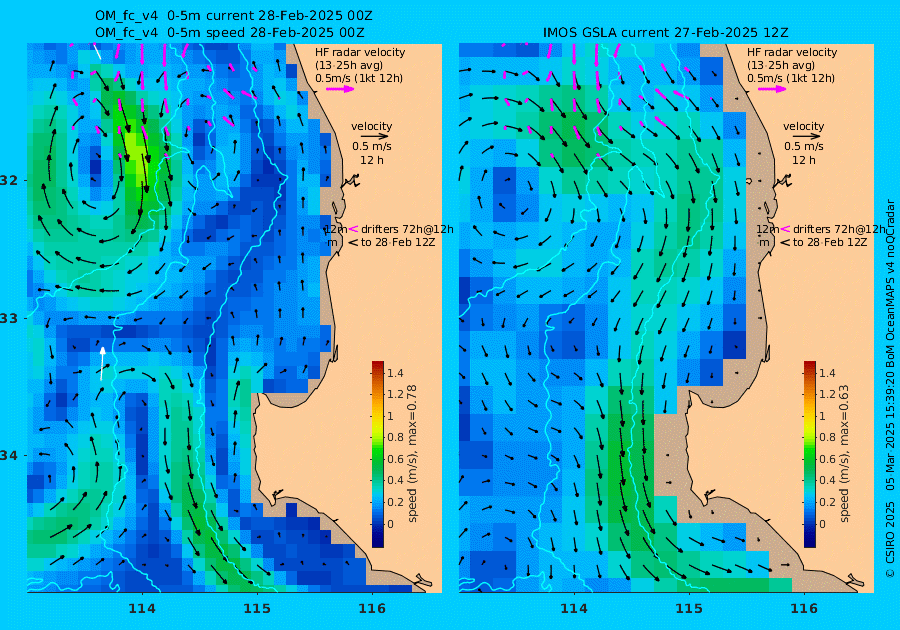Image resolution: width=900 pixels, height=630 pixels.
Task: Click the right speed colorbar
Action: 809,454
